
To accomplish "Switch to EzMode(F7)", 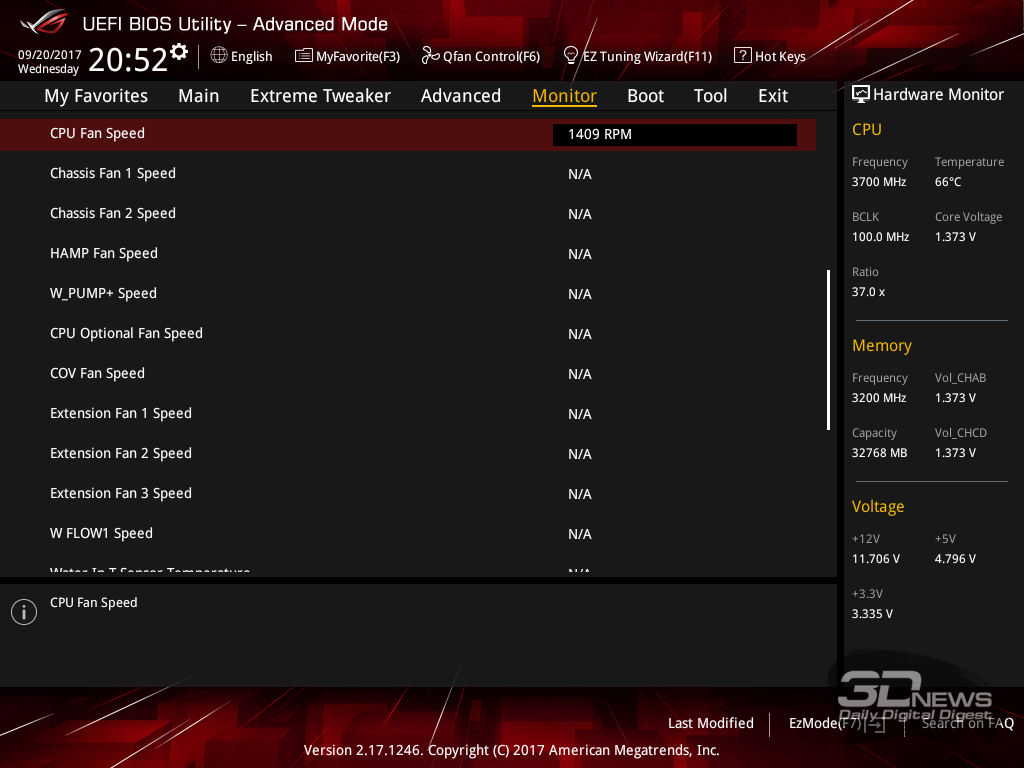I will 825,723.
